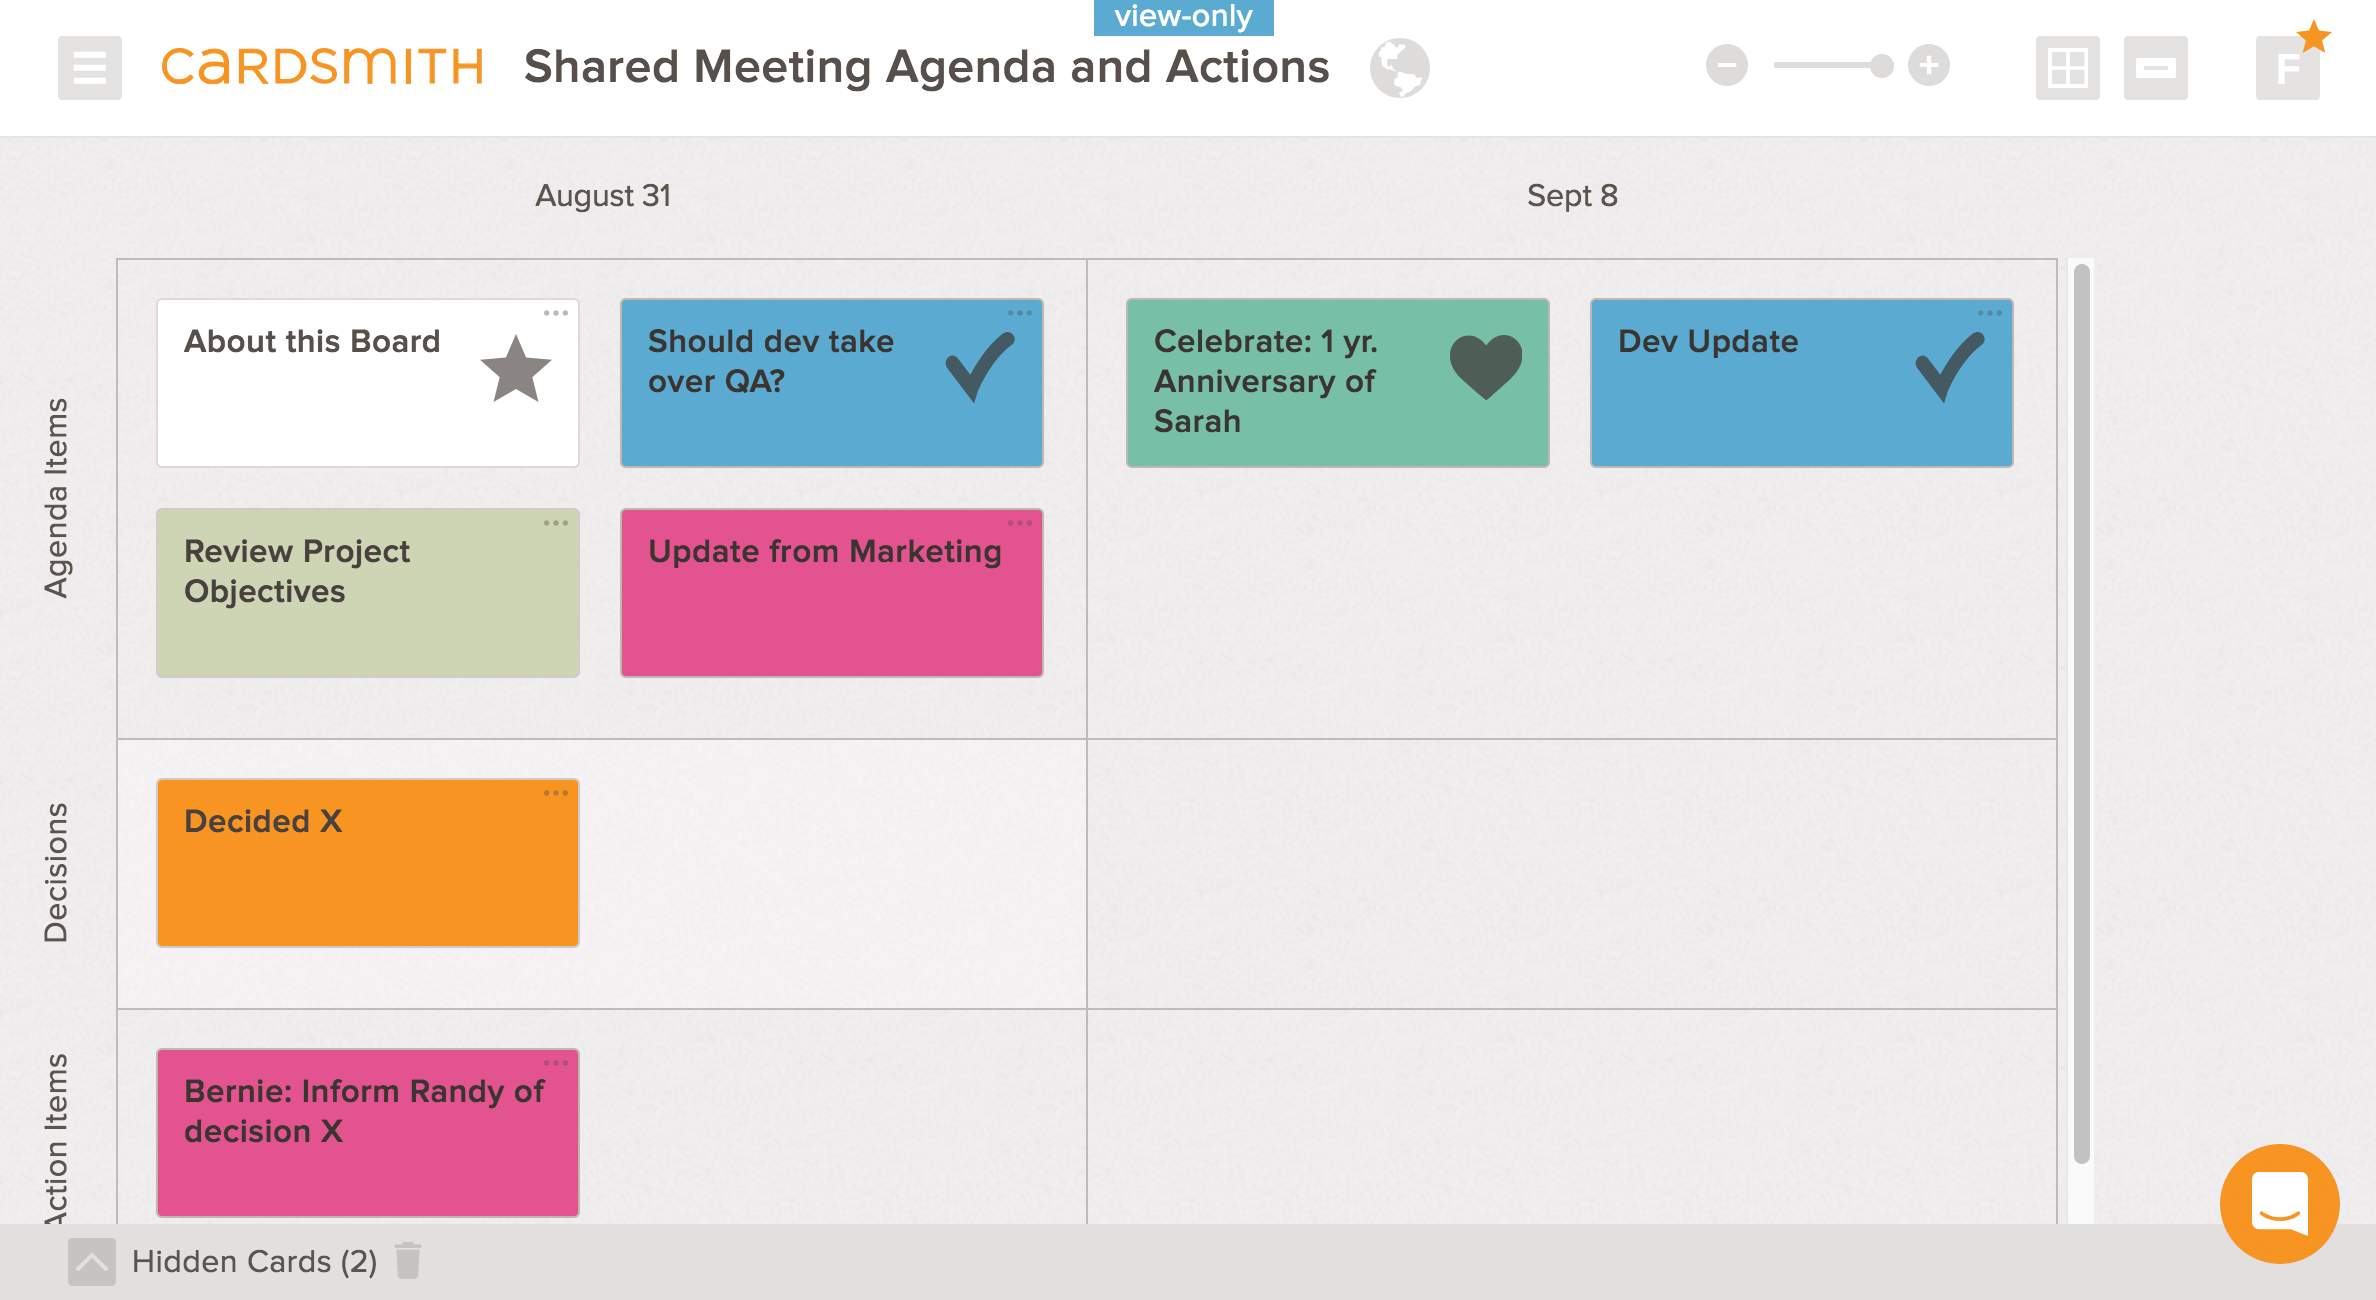Click the zoom out minus icon
This screenshot has height=1300, width=2376.
1728,67
